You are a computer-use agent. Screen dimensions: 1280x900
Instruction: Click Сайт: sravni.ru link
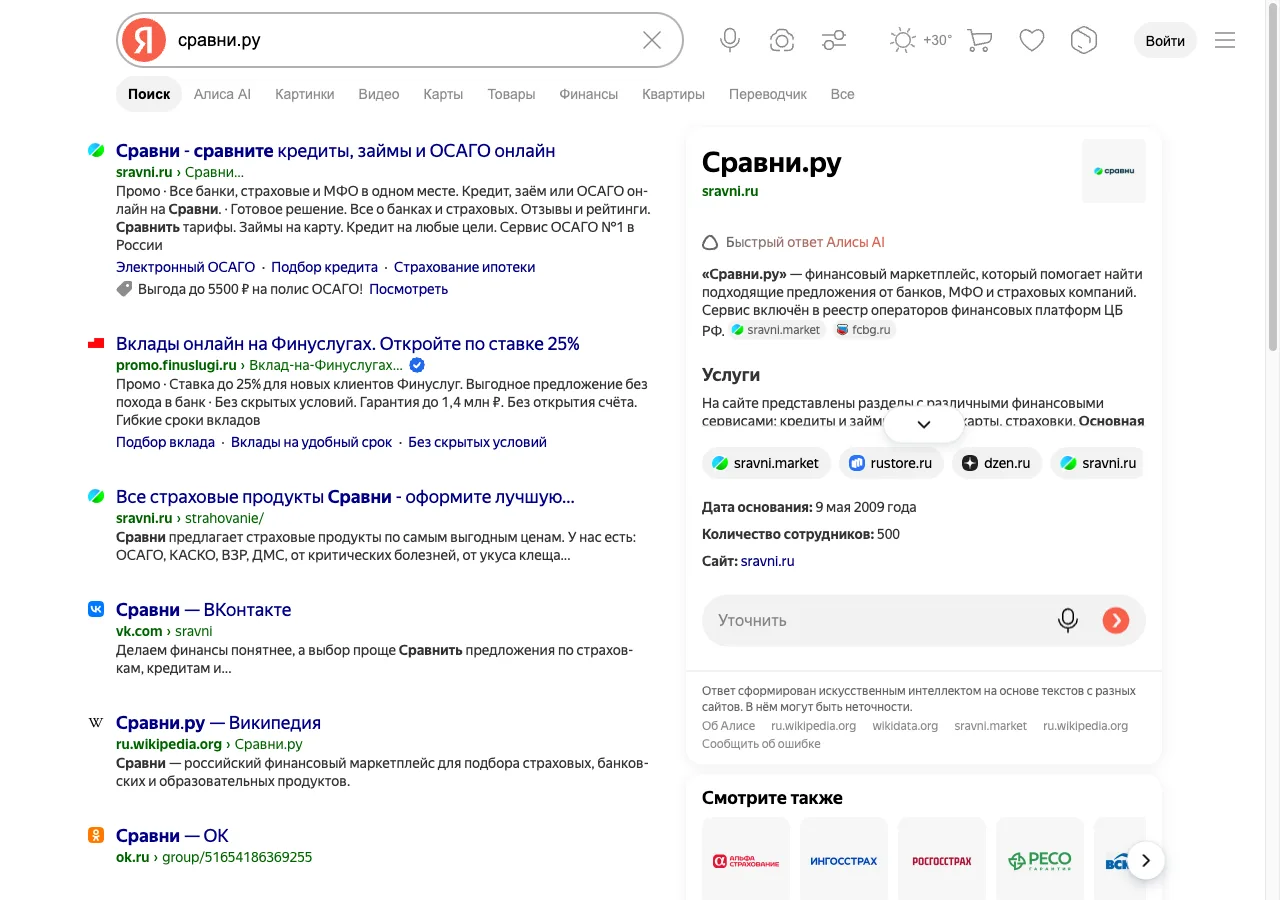[767, 561]
